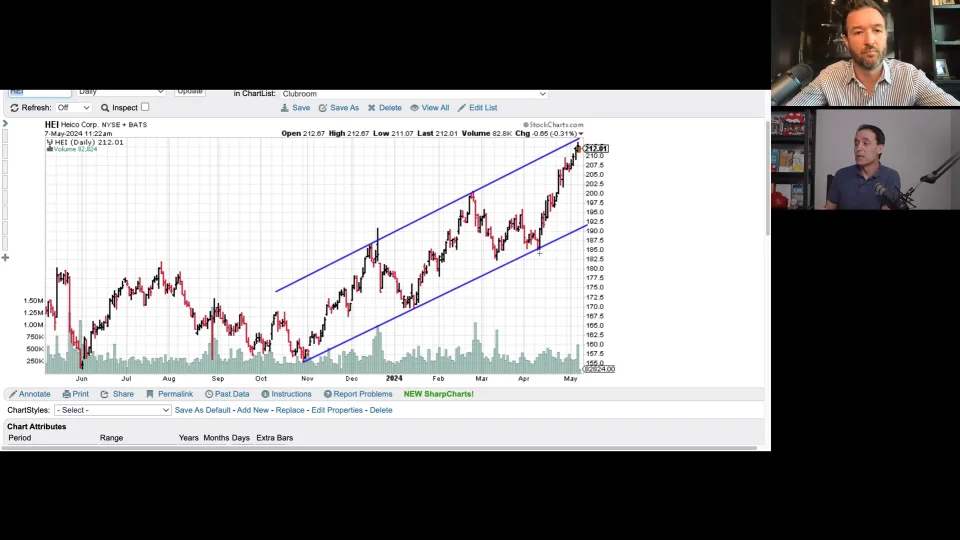The width and height of the screenshot is (960, 540).
Task: Click the lower-right presenter webcam thumbnail
Action: click(x=865, y=159)
